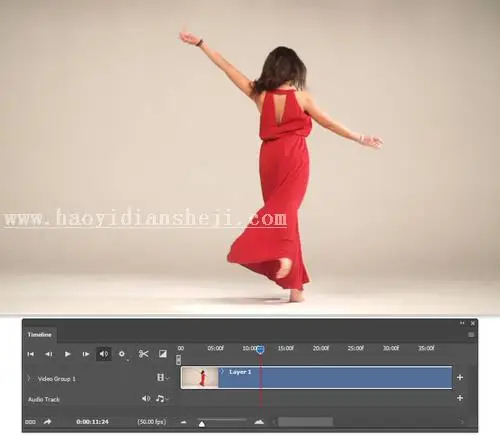Mute the Audio Track speaker
Viewport: 500px width, 435px height.
146,398
